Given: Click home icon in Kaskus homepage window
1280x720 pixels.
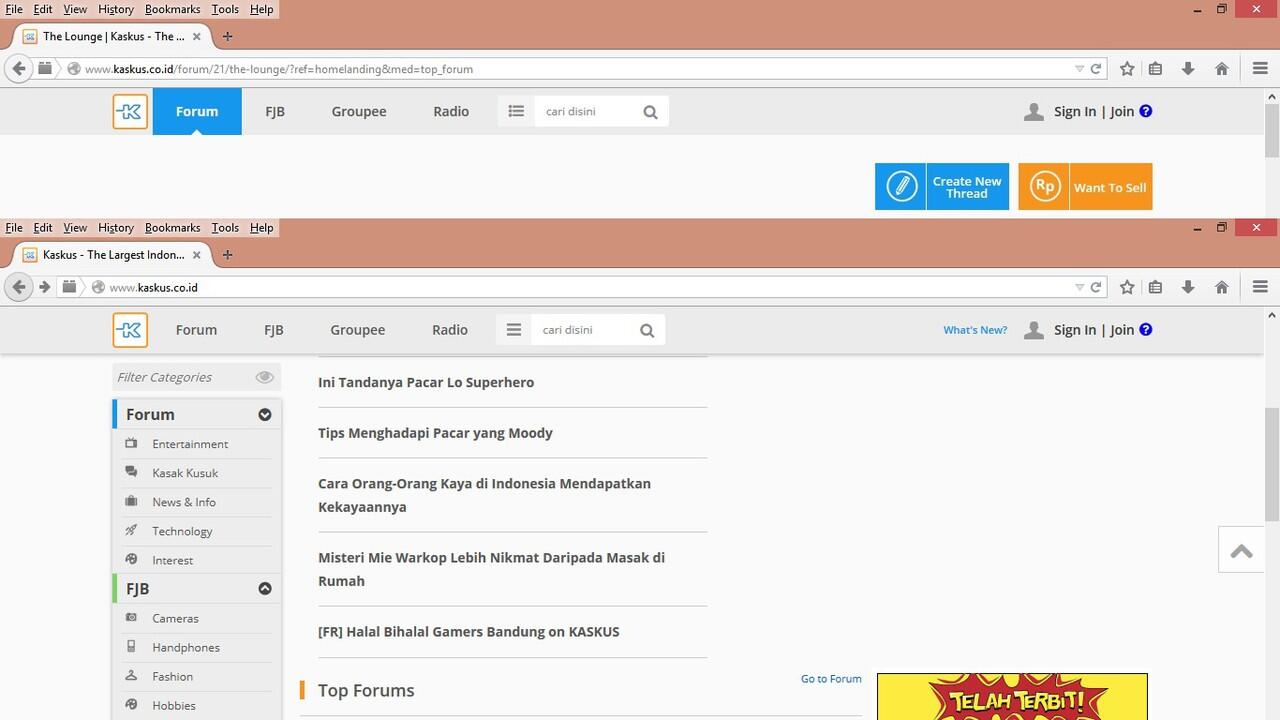Looking at the screenshot, I should (x=1221, y=287).
